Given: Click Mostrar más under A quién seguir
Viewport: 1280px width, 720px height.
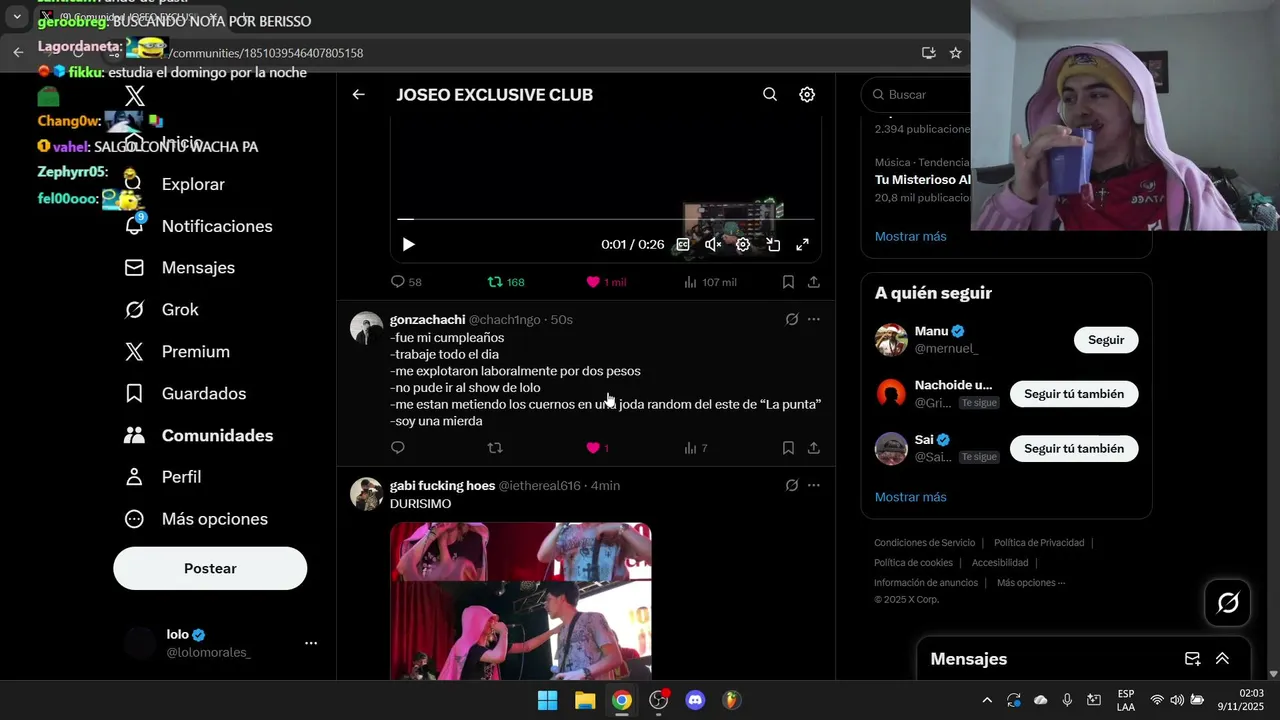Looking at the screenshot, I should 910,497.
